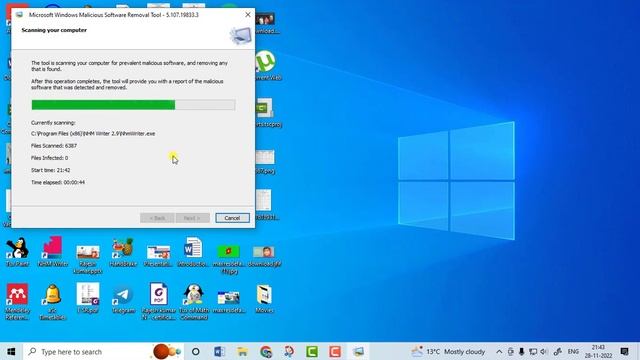Open Microsoft Word from the taskbar
Screen dimensions: 640x360
pos(219,351)
